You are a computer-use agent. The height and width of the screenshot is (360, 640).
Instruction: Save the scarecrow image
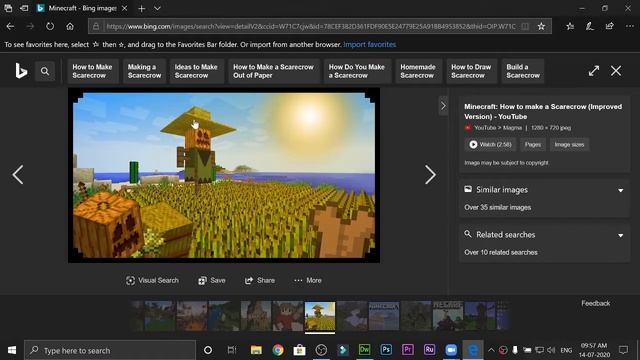[x=212, y=280]
